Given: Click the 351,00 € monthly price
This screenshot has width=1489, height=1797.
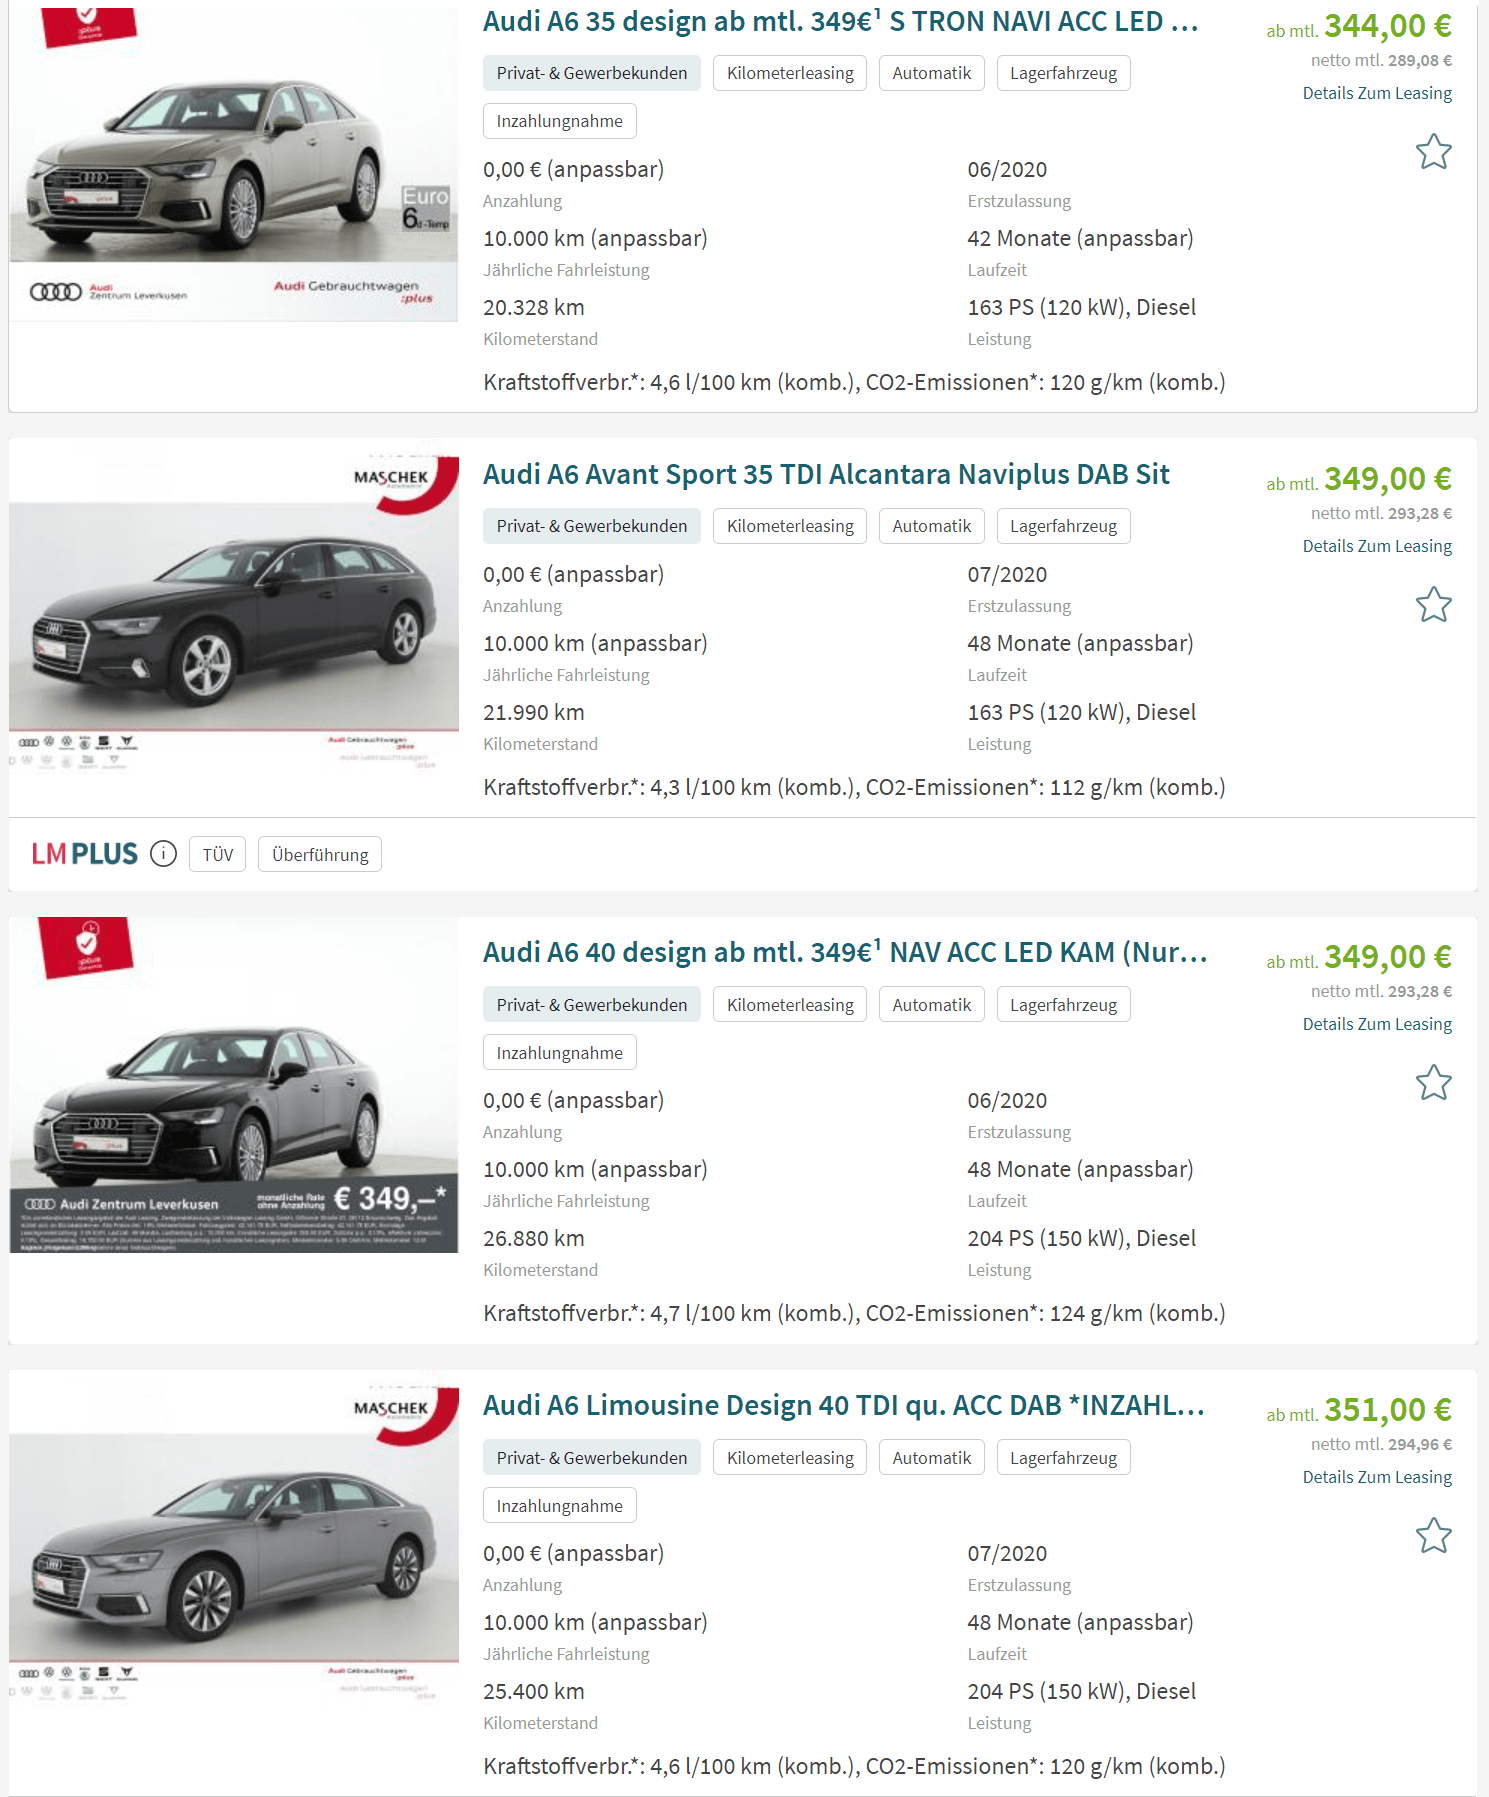Looking at the screenshot, I should click(1388, 1410).
